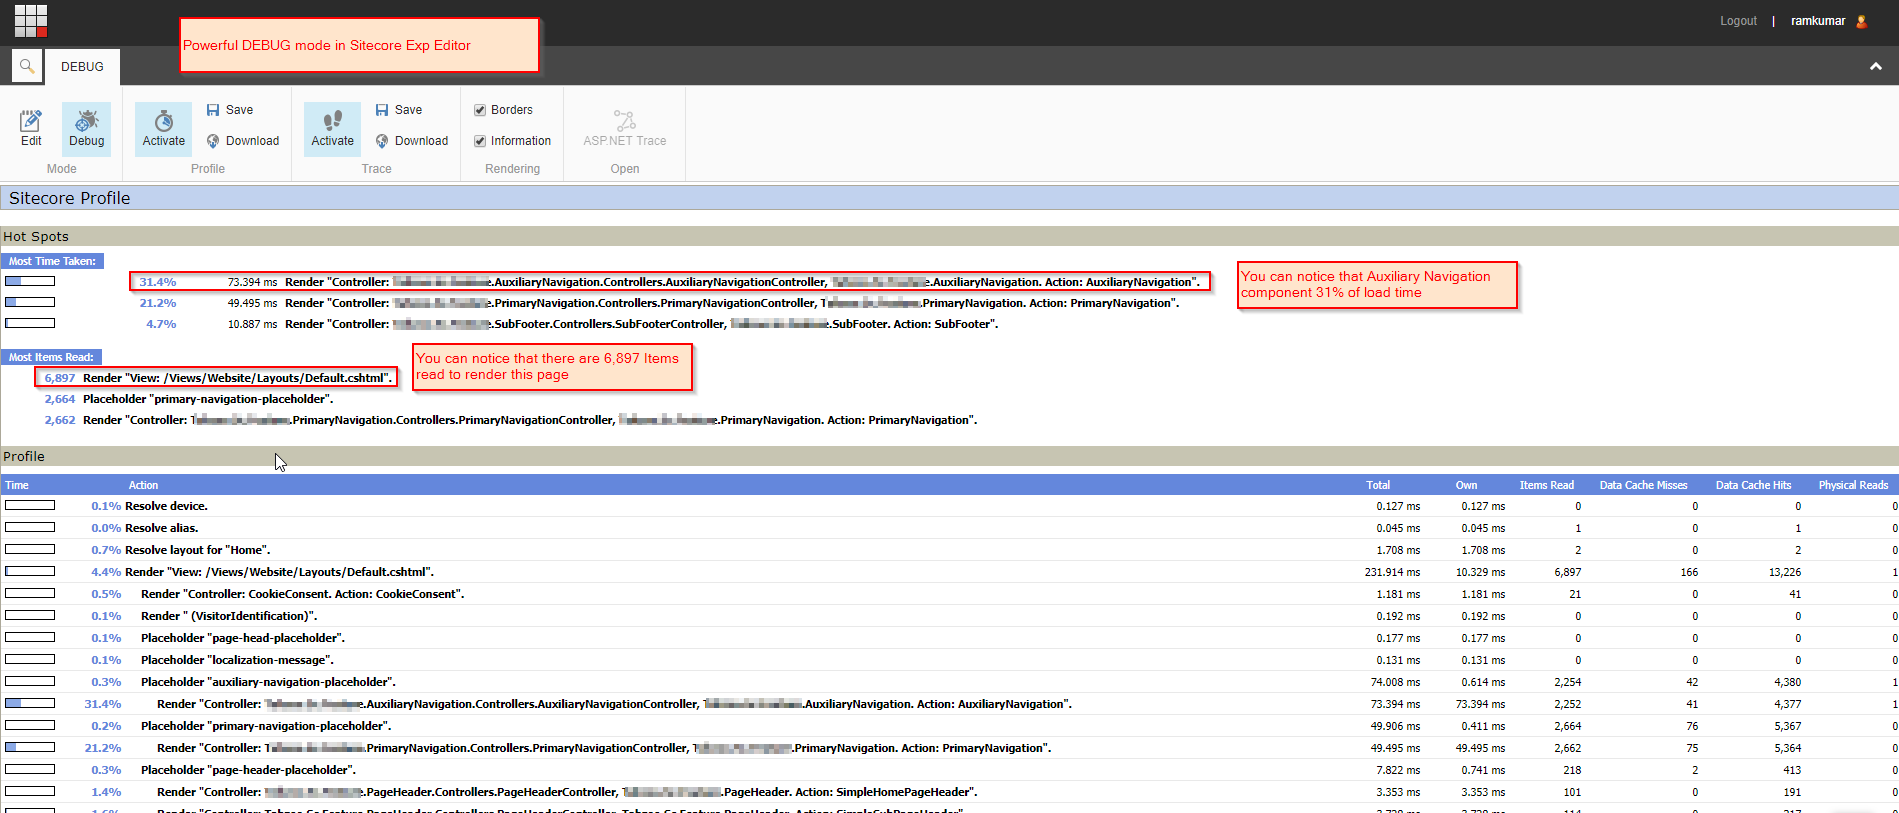Screen dimensions: 1899x813
Task: Switch to Edit mode
Action: (31, 128)
